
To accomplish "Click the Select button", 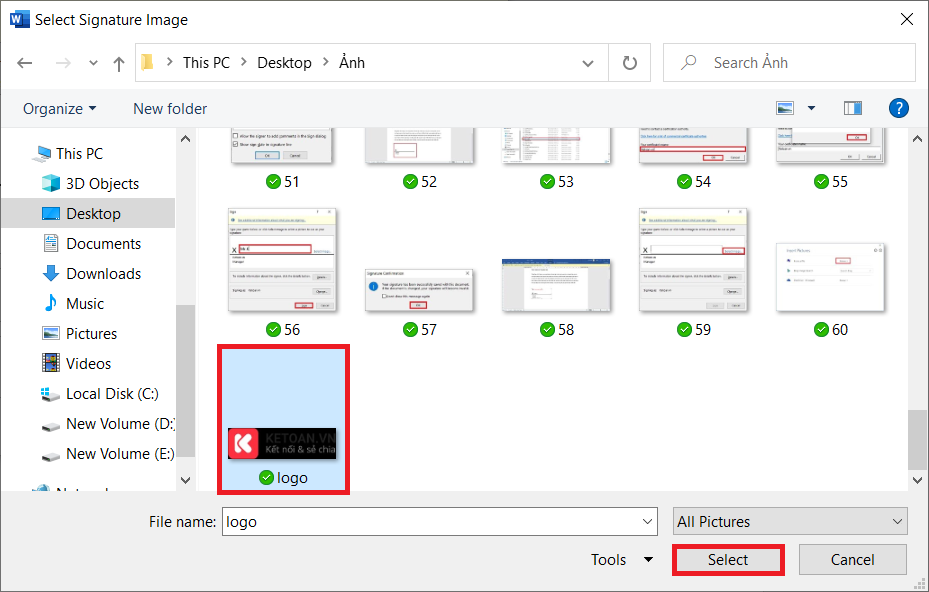I will (728, 560).
